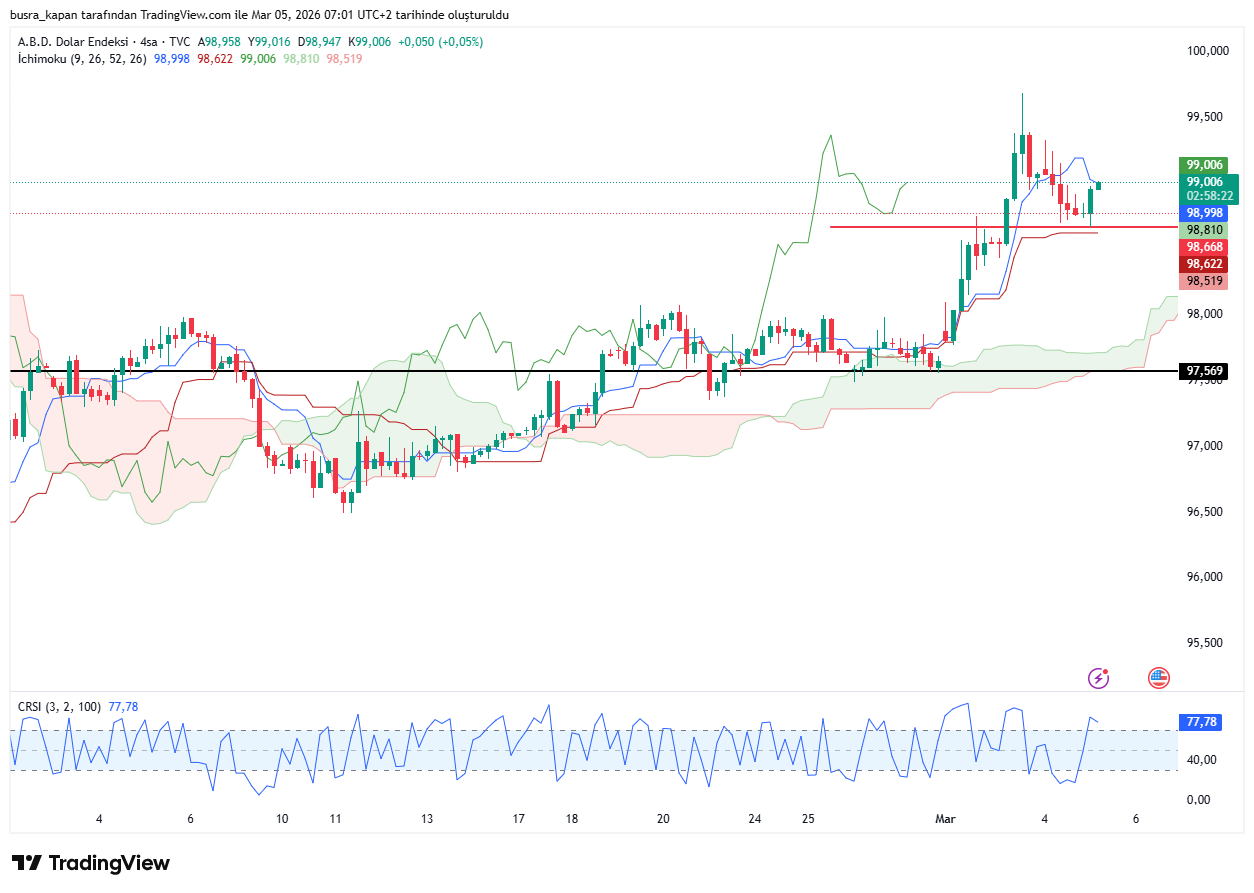Image resolution: width=1254 pixels, height=893 pixels.
Task: Click the purple lightning bolt event icon
Action: coord(1099,678)
